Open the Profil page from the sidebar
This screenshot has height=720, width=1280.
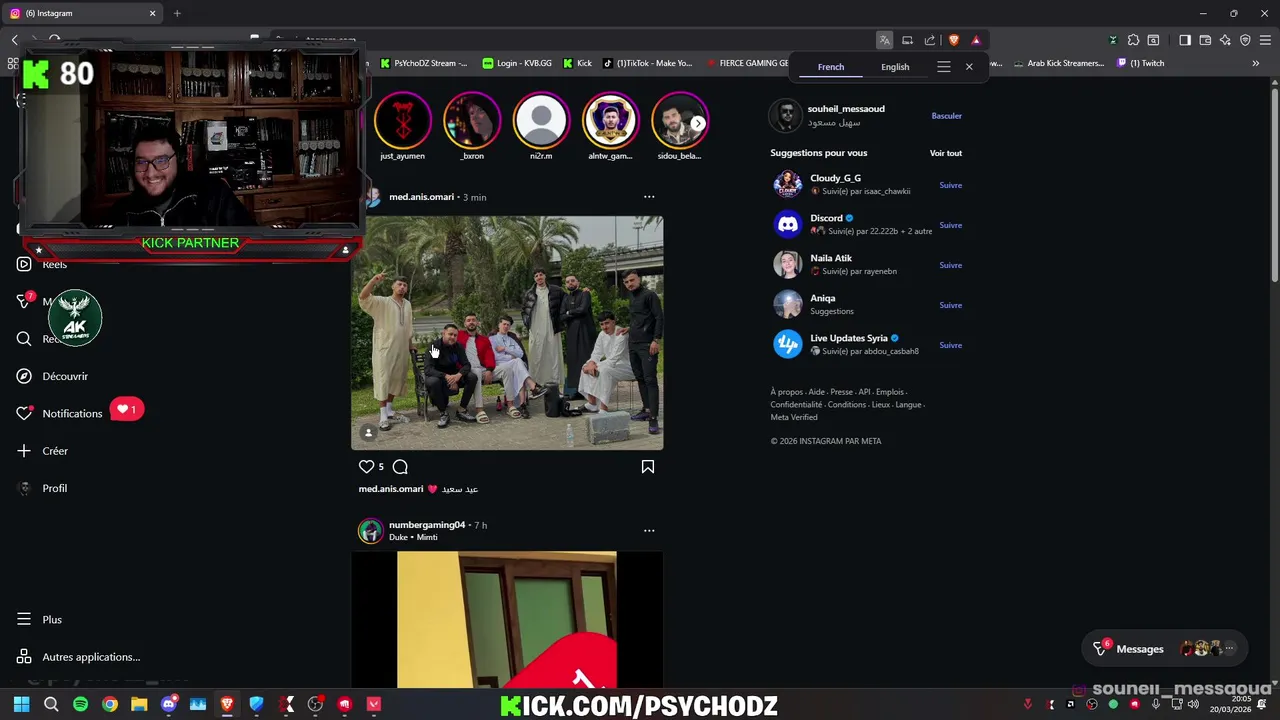(43, 488)
